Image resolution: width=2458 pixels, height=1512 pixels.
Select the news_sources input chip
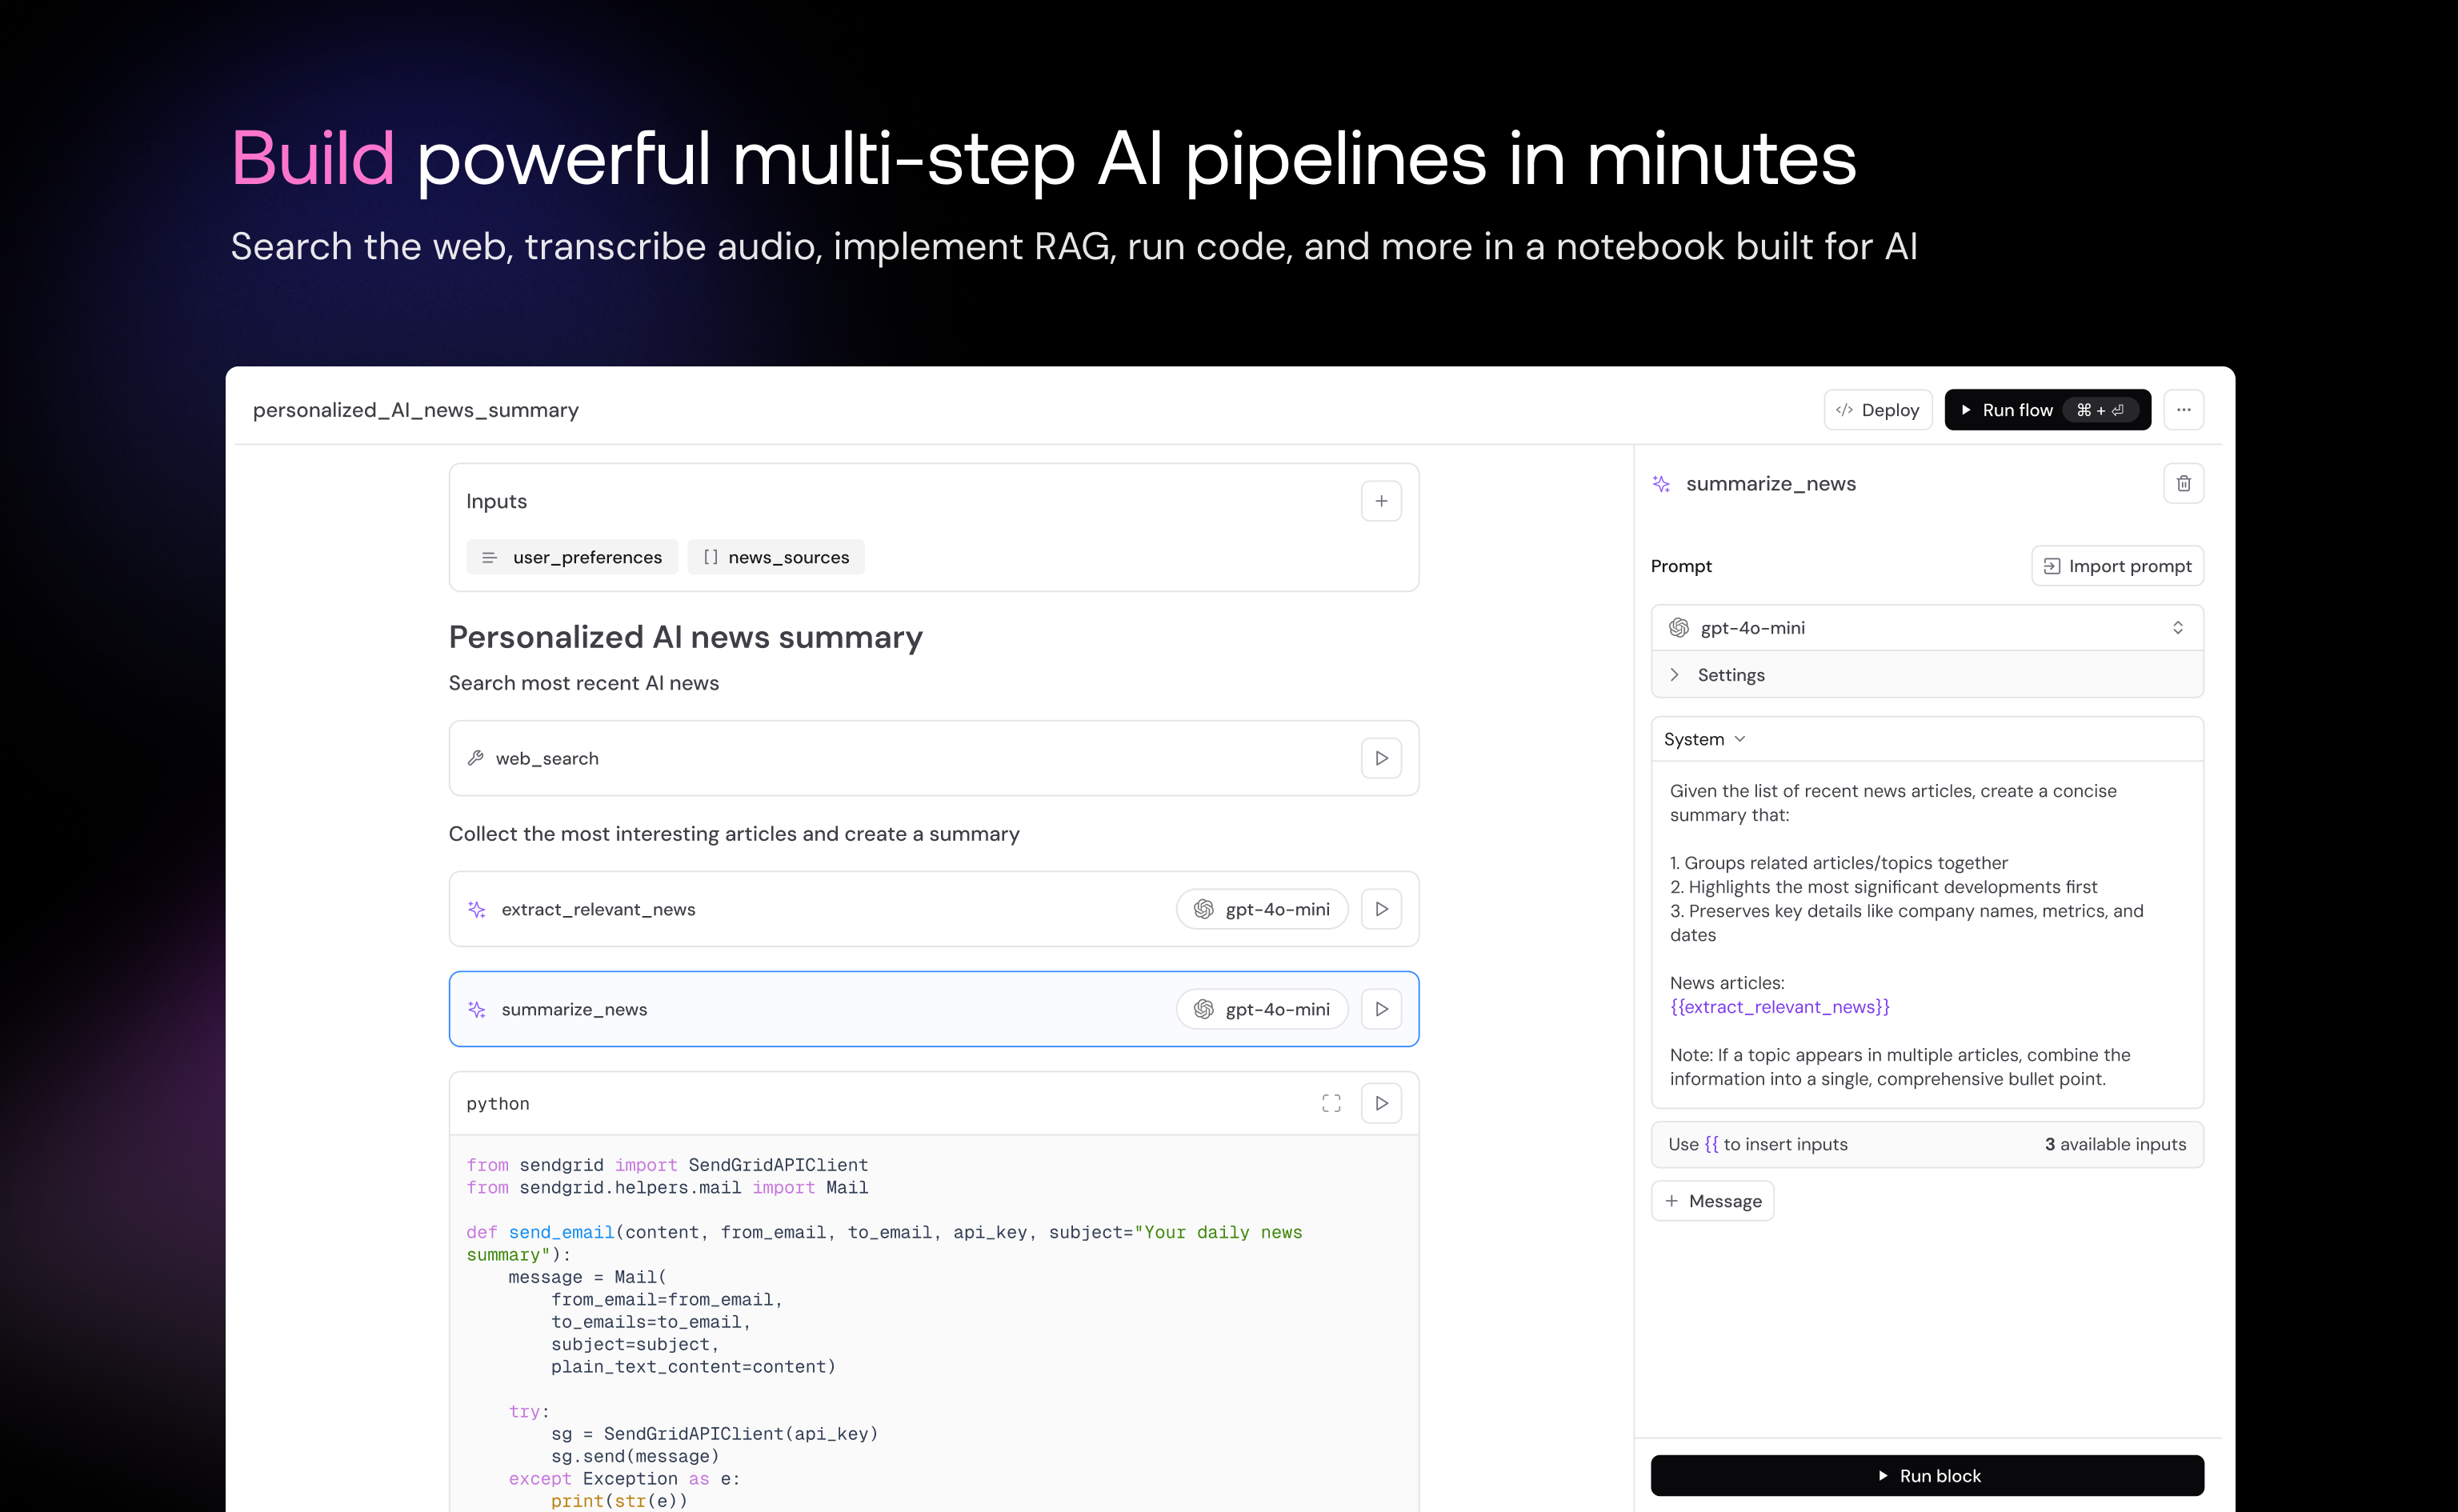point(776,557)
